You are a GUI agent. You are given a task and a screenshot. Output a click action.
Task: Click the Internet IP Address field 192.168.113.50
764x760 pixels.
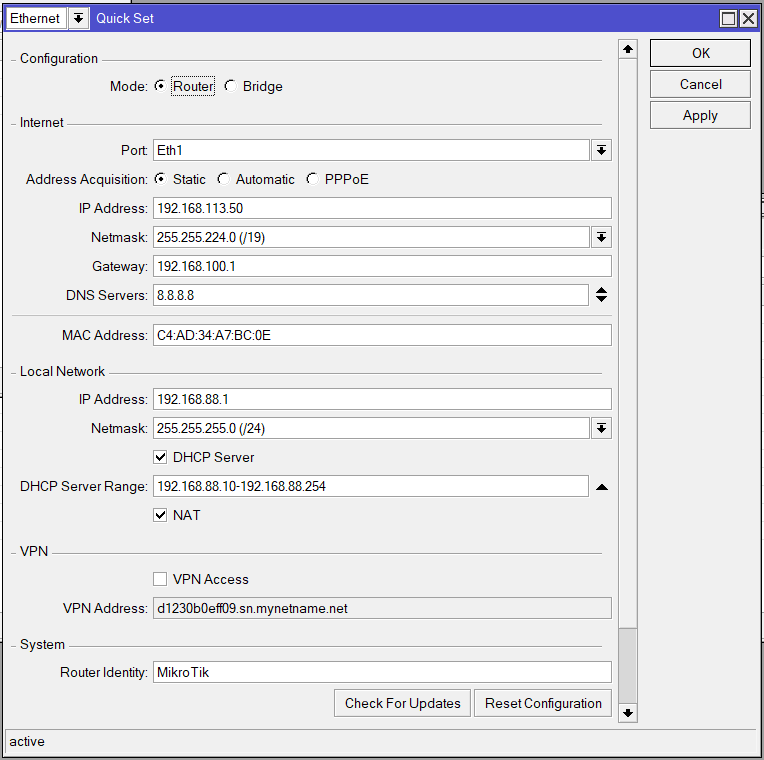(382, 208)
